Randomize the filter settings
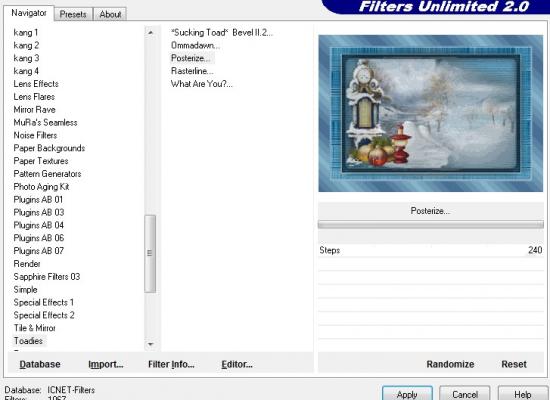Viewport: 550px width, 400px height. click(x=450, y=364)
